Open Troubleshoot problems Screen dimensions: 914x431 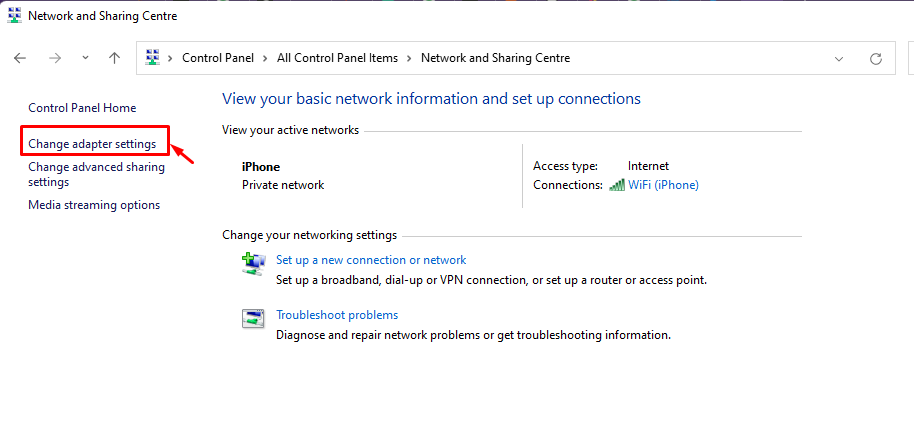coord(337,315)
